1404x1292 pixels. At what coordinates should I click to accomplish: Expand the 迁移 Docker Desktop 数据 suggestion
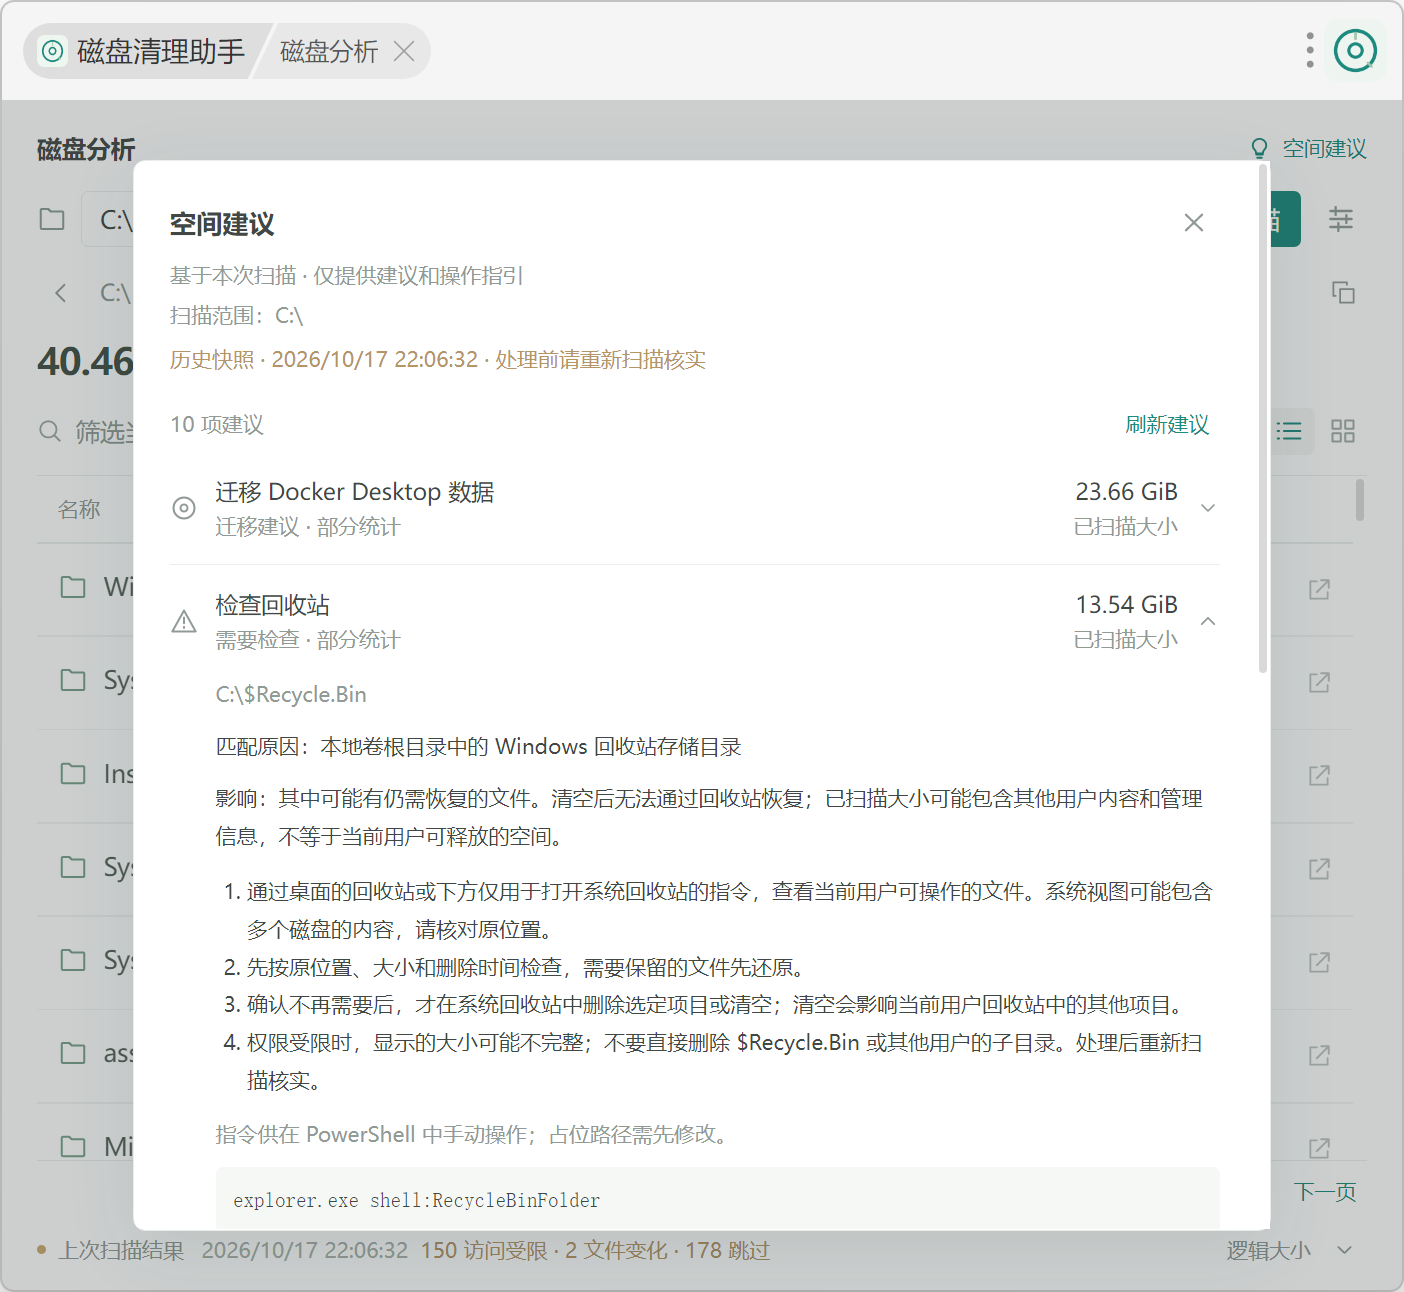[1208, 508]
